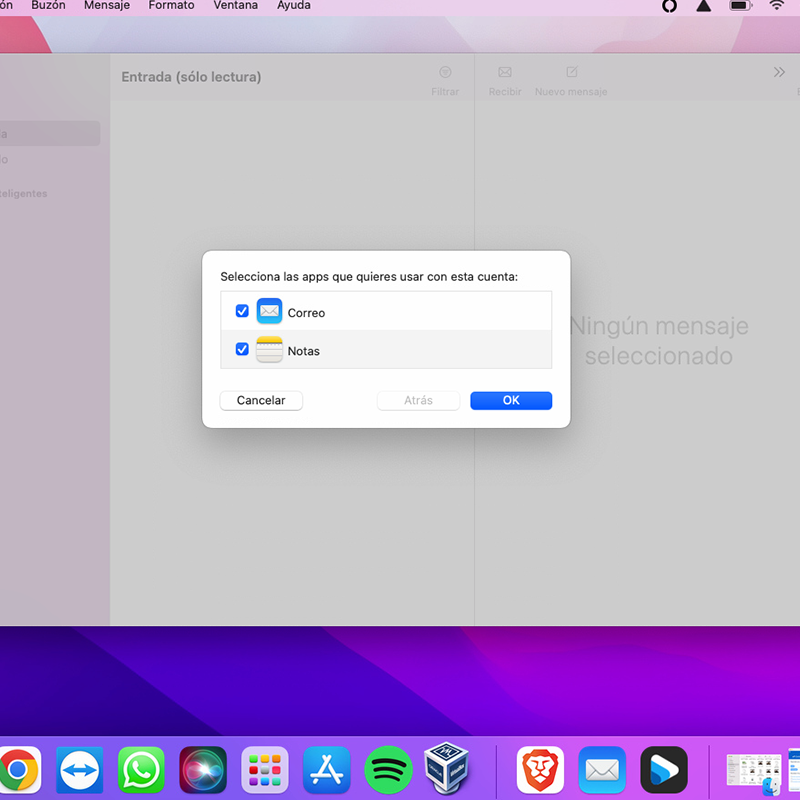Launch Spotify from the Dock
Viewport: 800px width, 800px height.
[389, 770]
